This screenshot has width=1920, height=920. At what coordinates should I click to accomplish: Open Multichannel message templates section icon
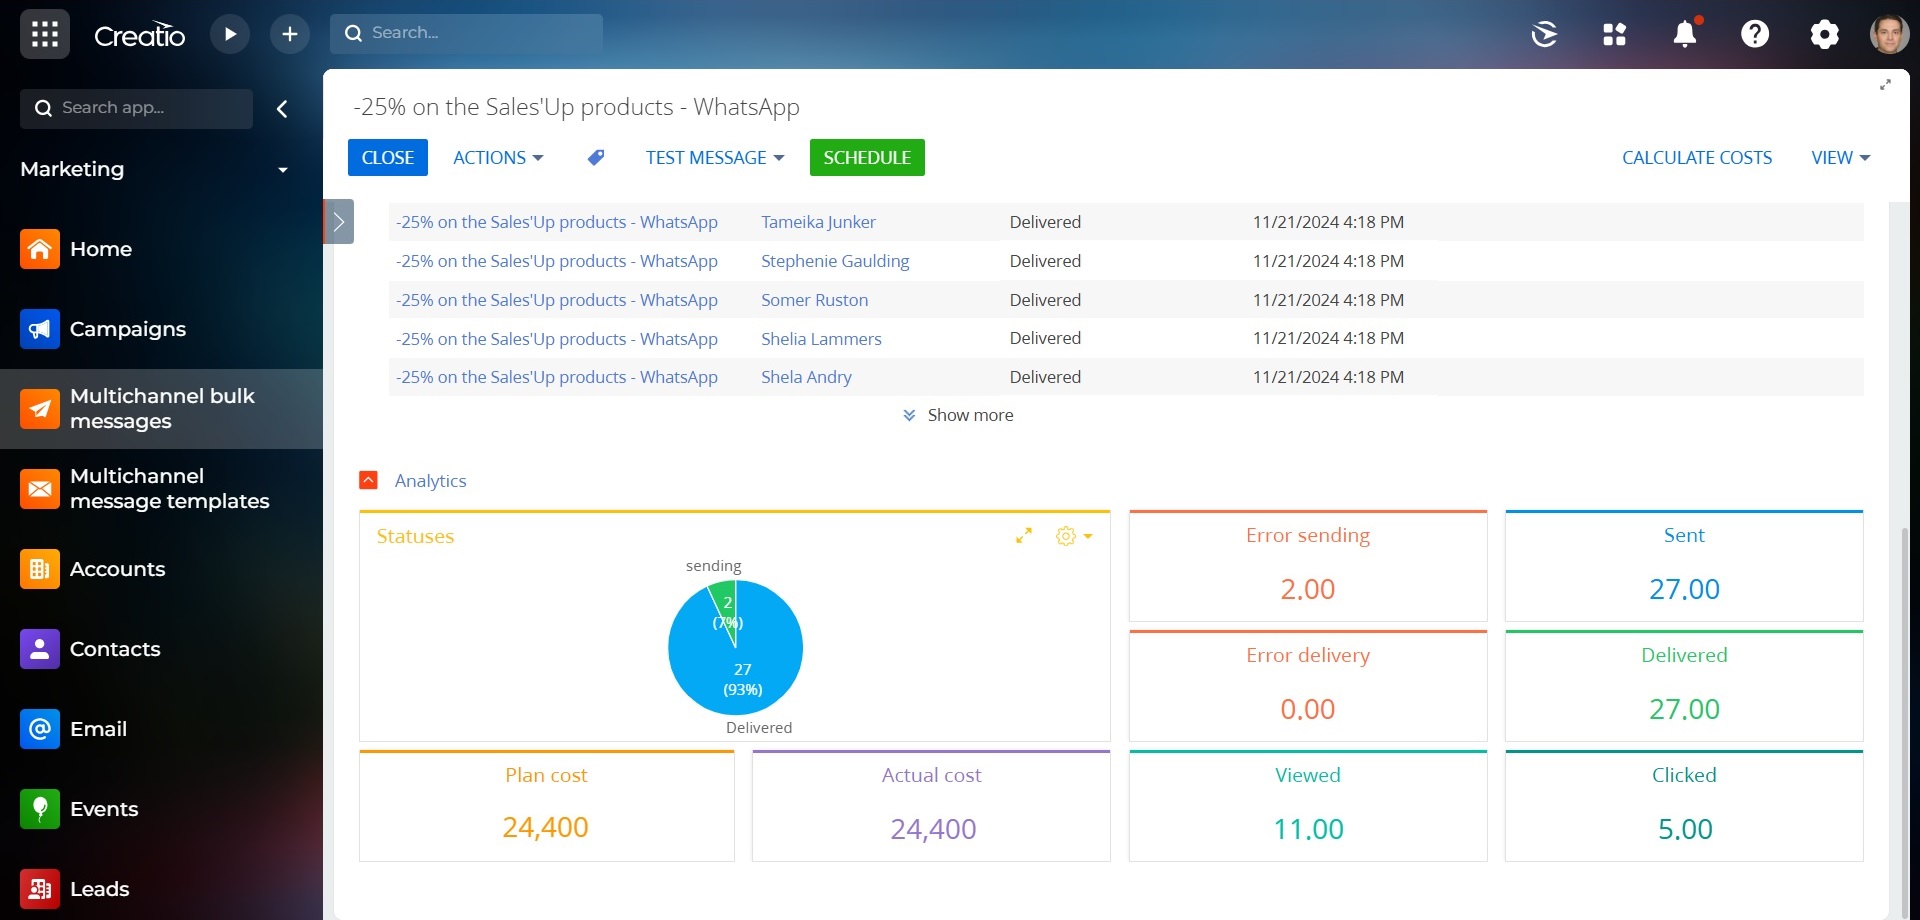40,489
